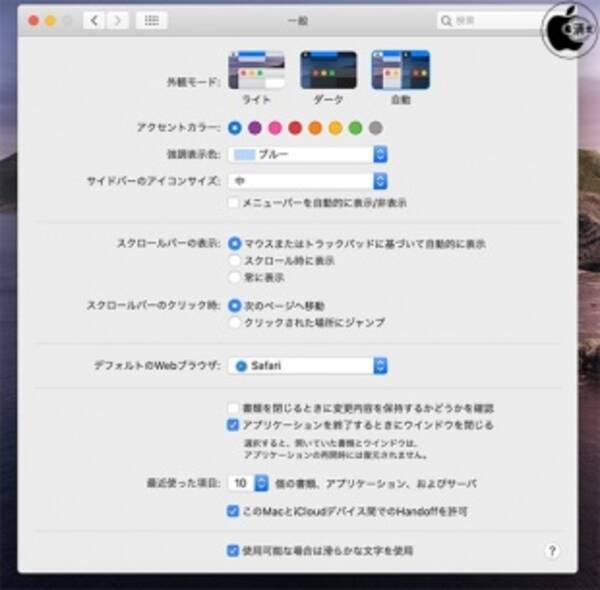
Task: Show all preferences with the grid icon
Action: [x=152, y=20]
